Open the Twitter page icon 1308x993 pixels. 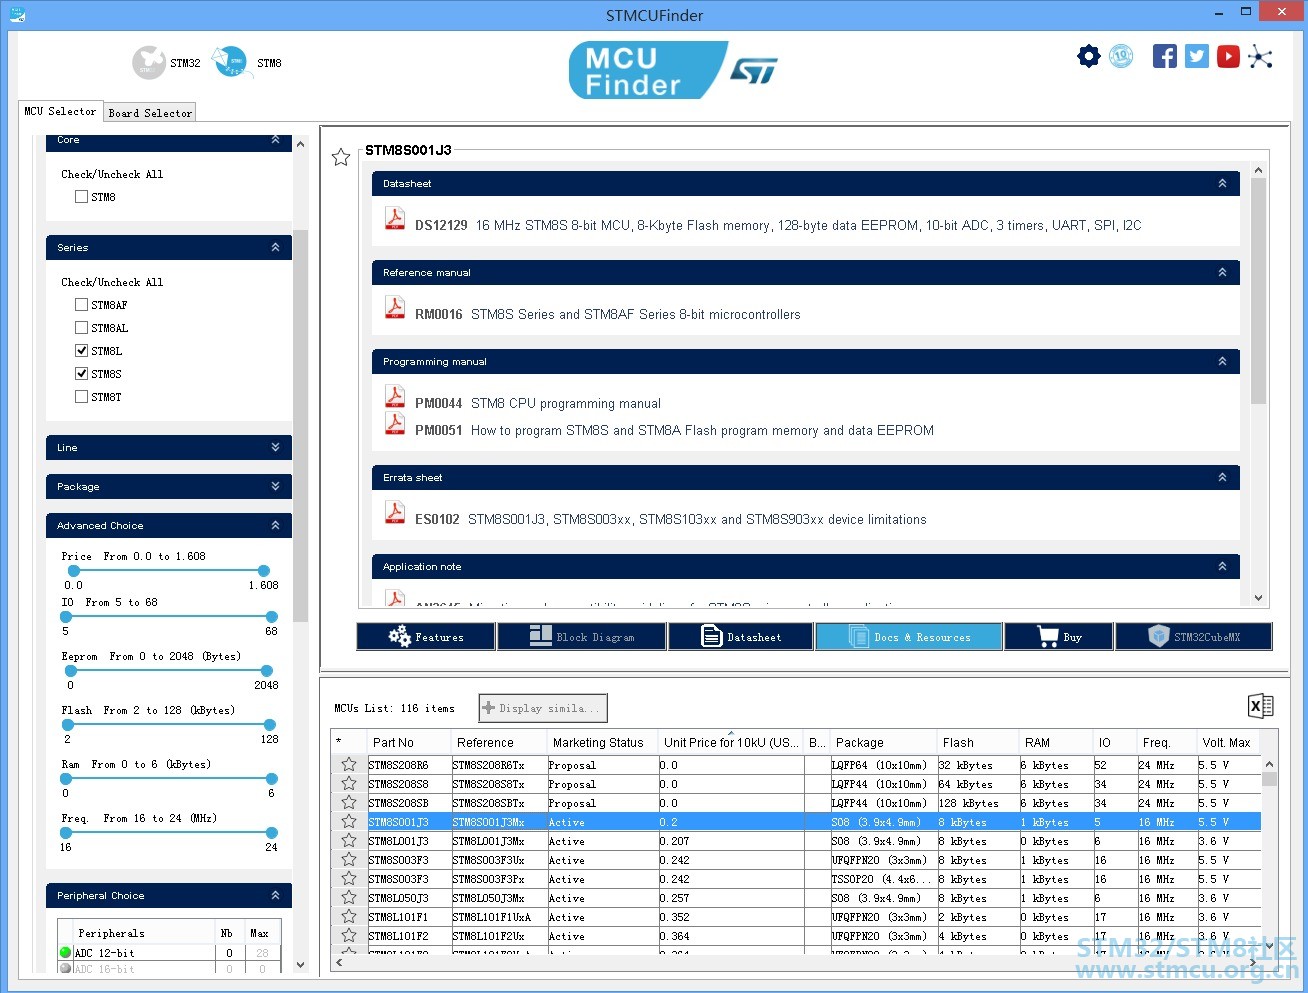1197,56
